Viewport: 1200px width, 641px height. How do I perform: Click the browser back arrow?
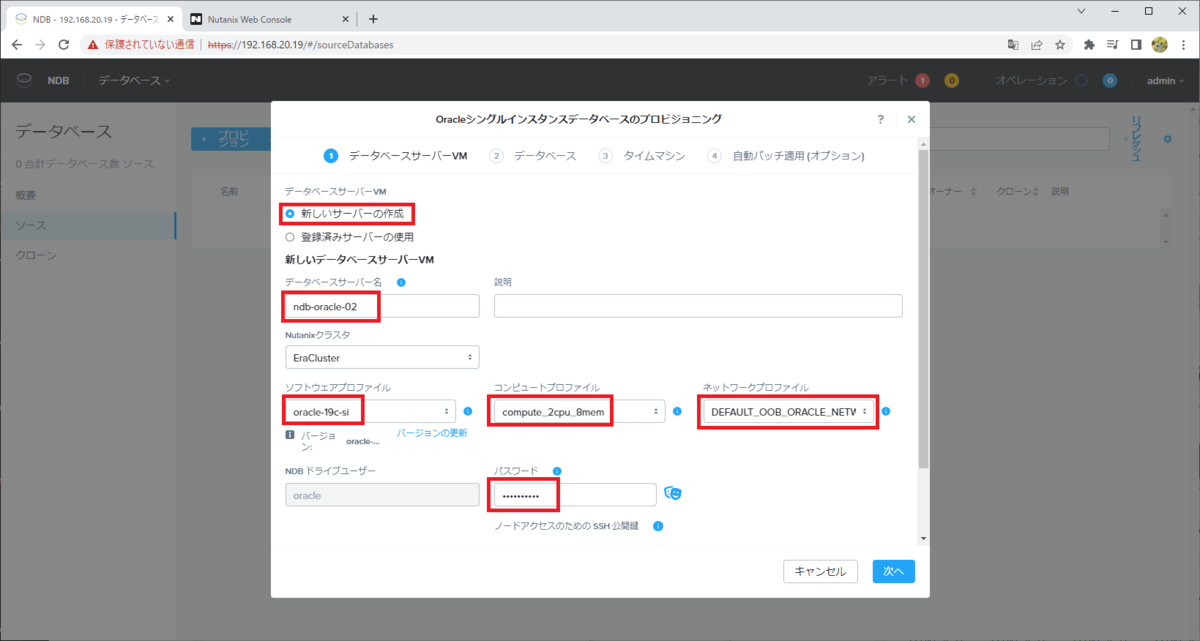[16, 44]
